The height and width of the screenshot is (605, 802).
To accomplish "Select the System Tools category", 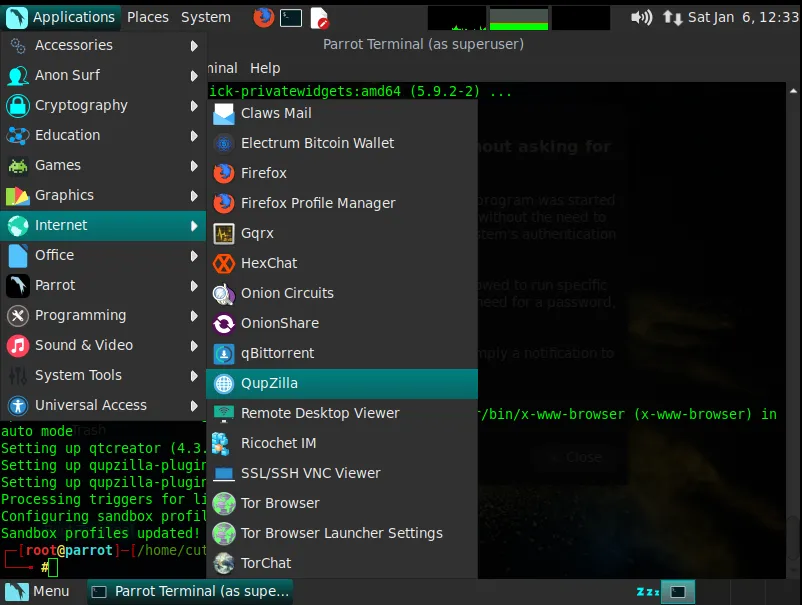I will tap(103, 375).
